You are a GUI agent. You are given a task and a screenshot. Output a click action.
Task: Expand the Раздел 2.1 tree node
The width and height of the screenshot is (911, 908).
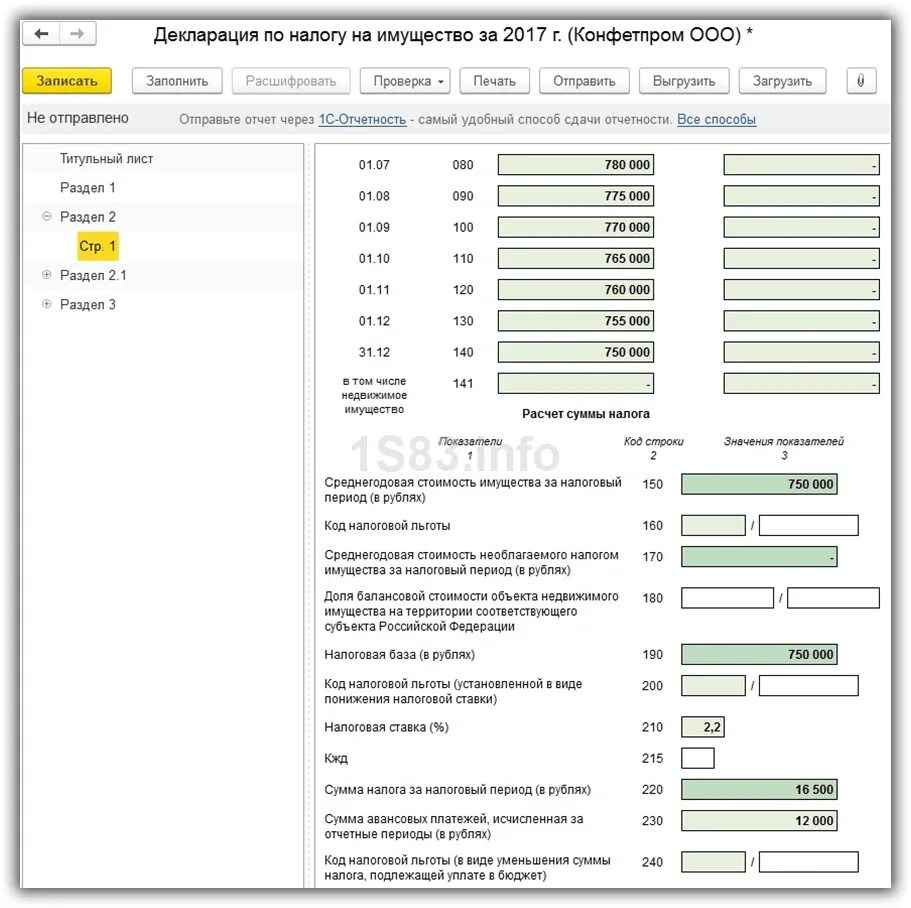(x=47, y=275)
